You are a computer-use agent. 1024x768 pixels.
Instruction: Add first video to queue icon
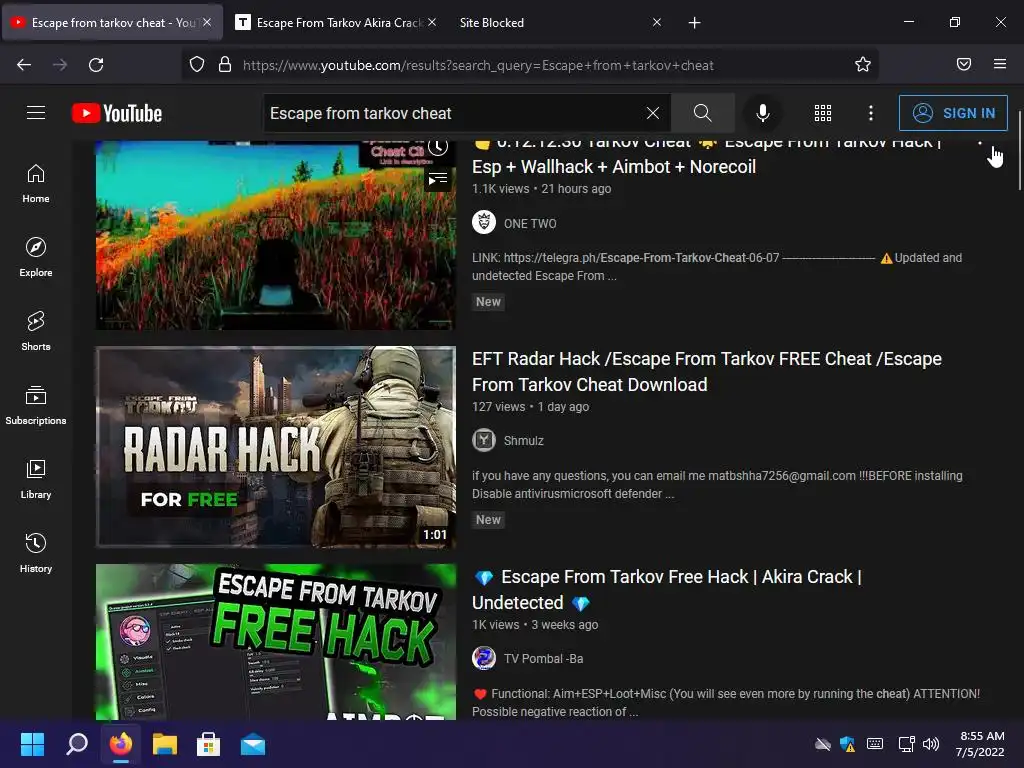point(438,178)
